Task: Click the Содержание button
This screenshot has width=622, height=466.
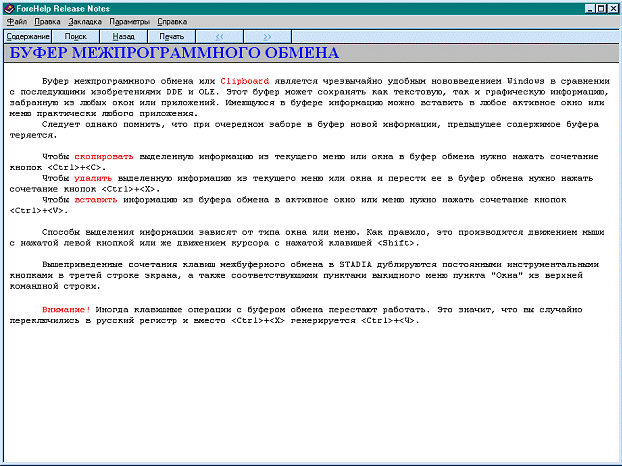Action: pos(28,36)
